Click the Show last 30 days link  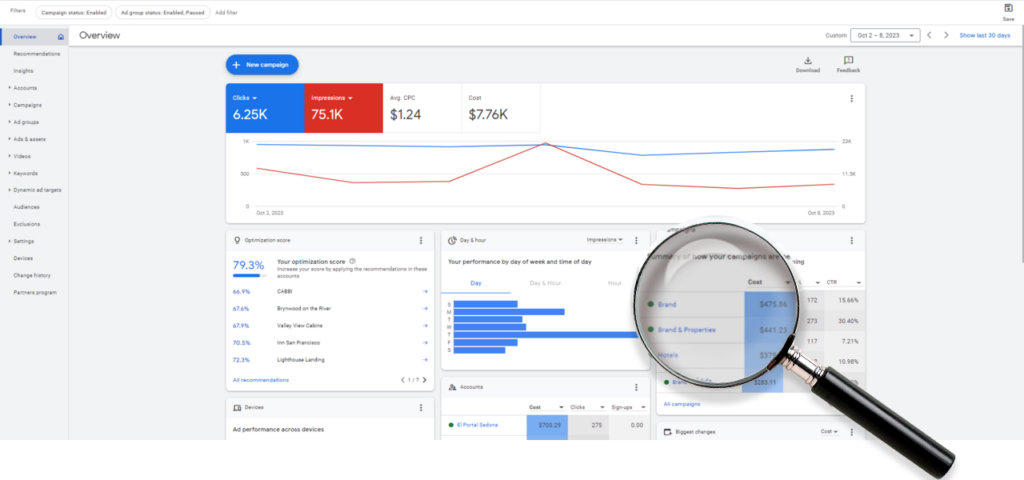[x=985, y=35]
